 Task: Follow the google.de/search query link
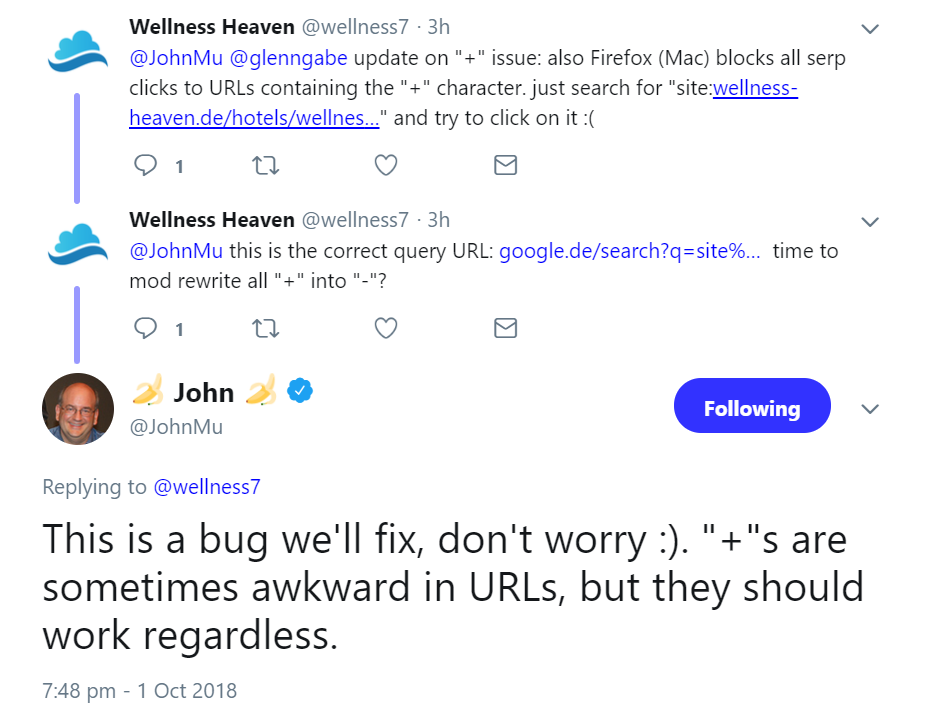(x=629, y=251)
